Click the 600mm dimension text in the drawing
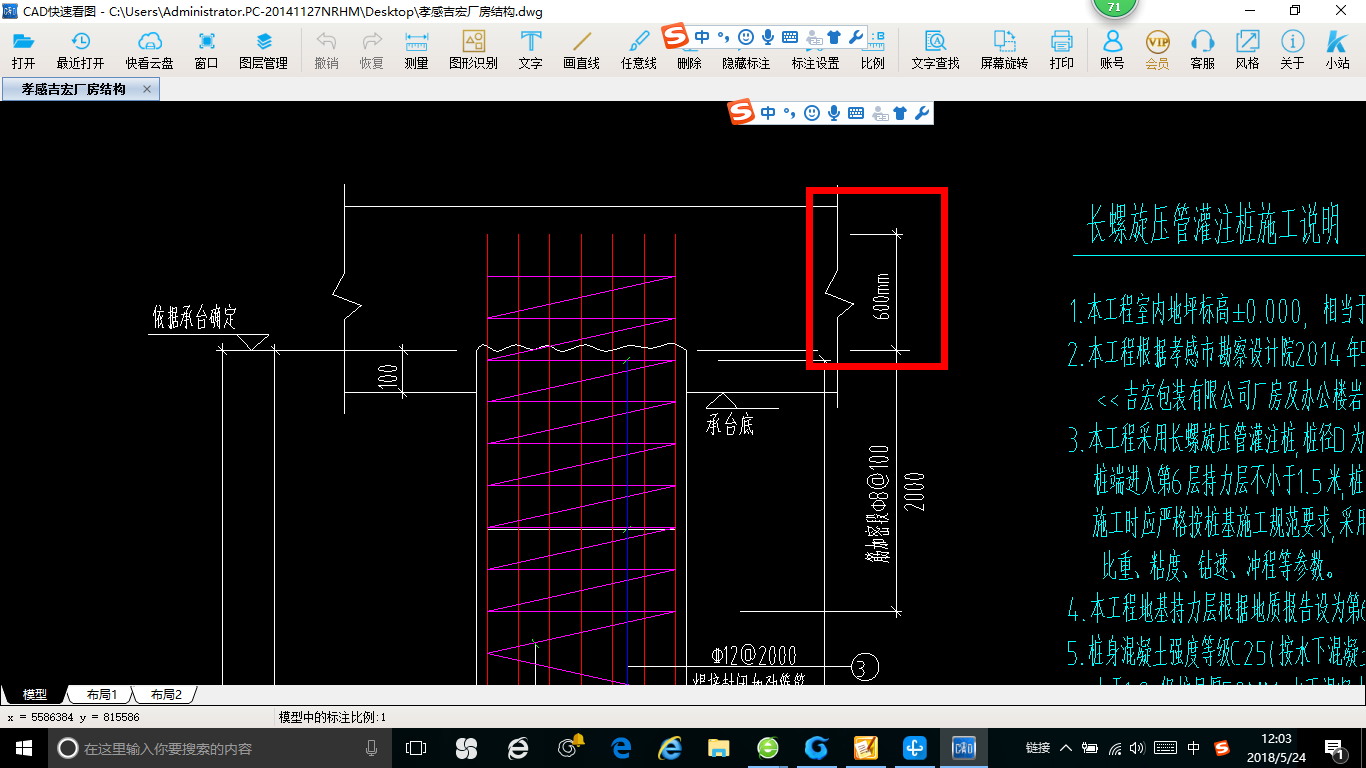Screen dimensions: 1366x768 [881, 296]
